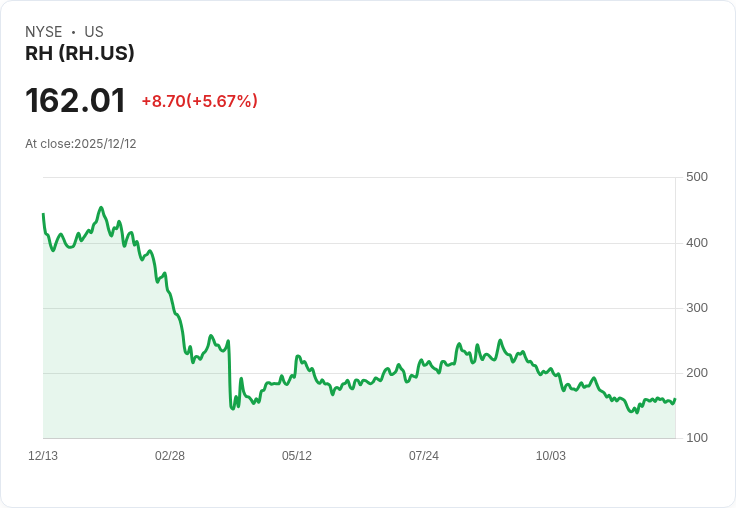
Task: Select the At close 2025/12/12 text
Action: coord(81,144)
